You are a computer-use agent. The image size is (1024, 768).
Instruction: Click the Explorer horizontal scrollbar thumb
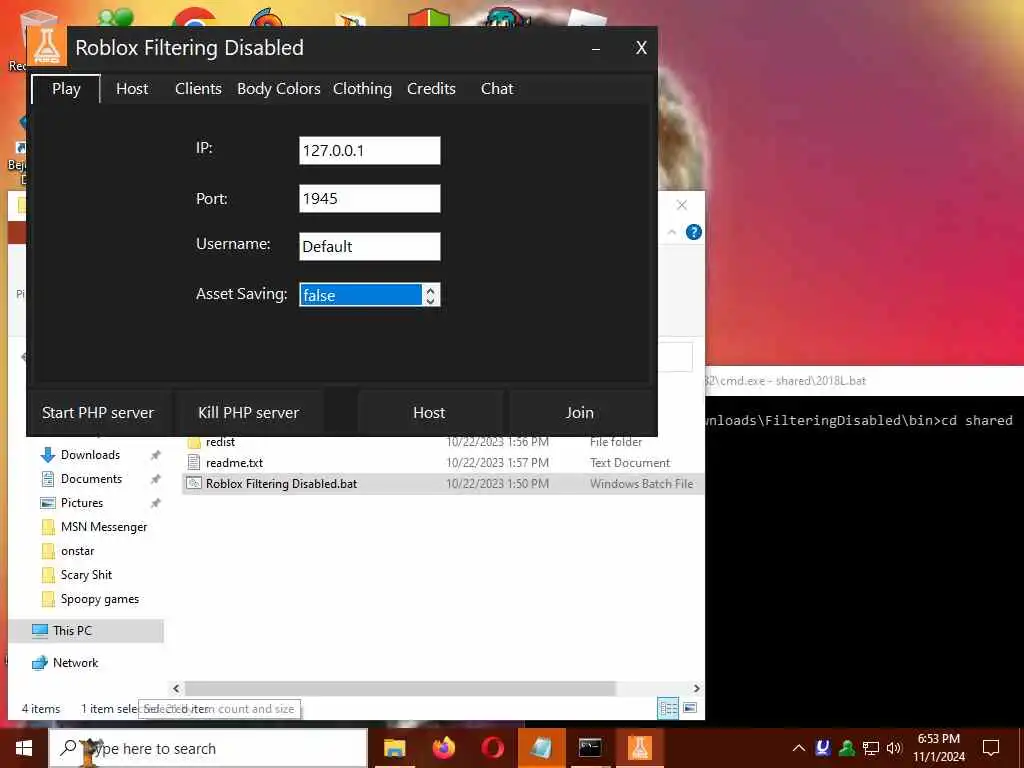click(400, 688)
